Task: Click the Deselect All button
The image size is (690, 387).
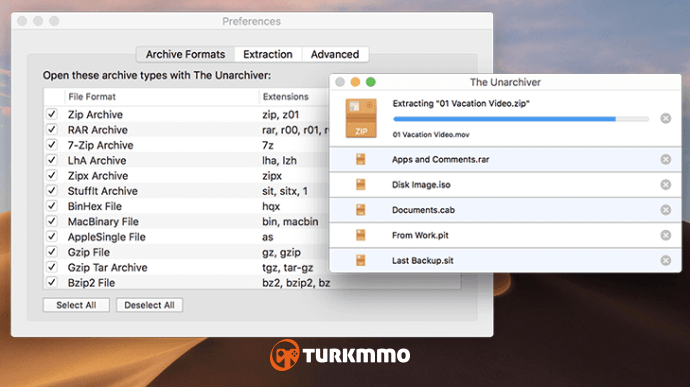Action: pos(149,305)
